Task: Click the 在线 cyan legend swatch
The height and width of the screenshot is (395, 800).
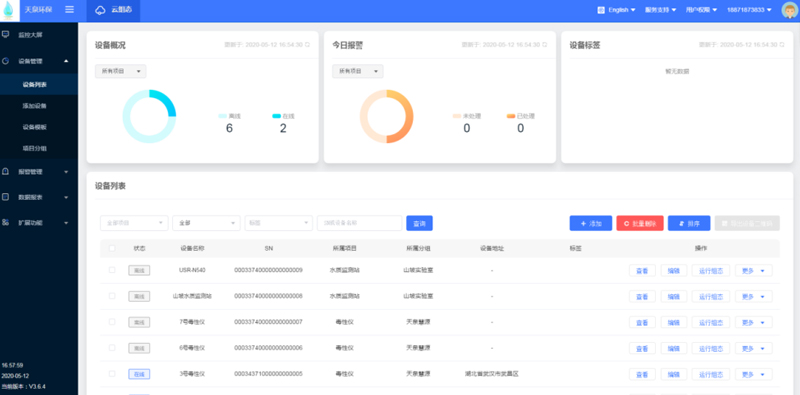Action: pos(277,116)
